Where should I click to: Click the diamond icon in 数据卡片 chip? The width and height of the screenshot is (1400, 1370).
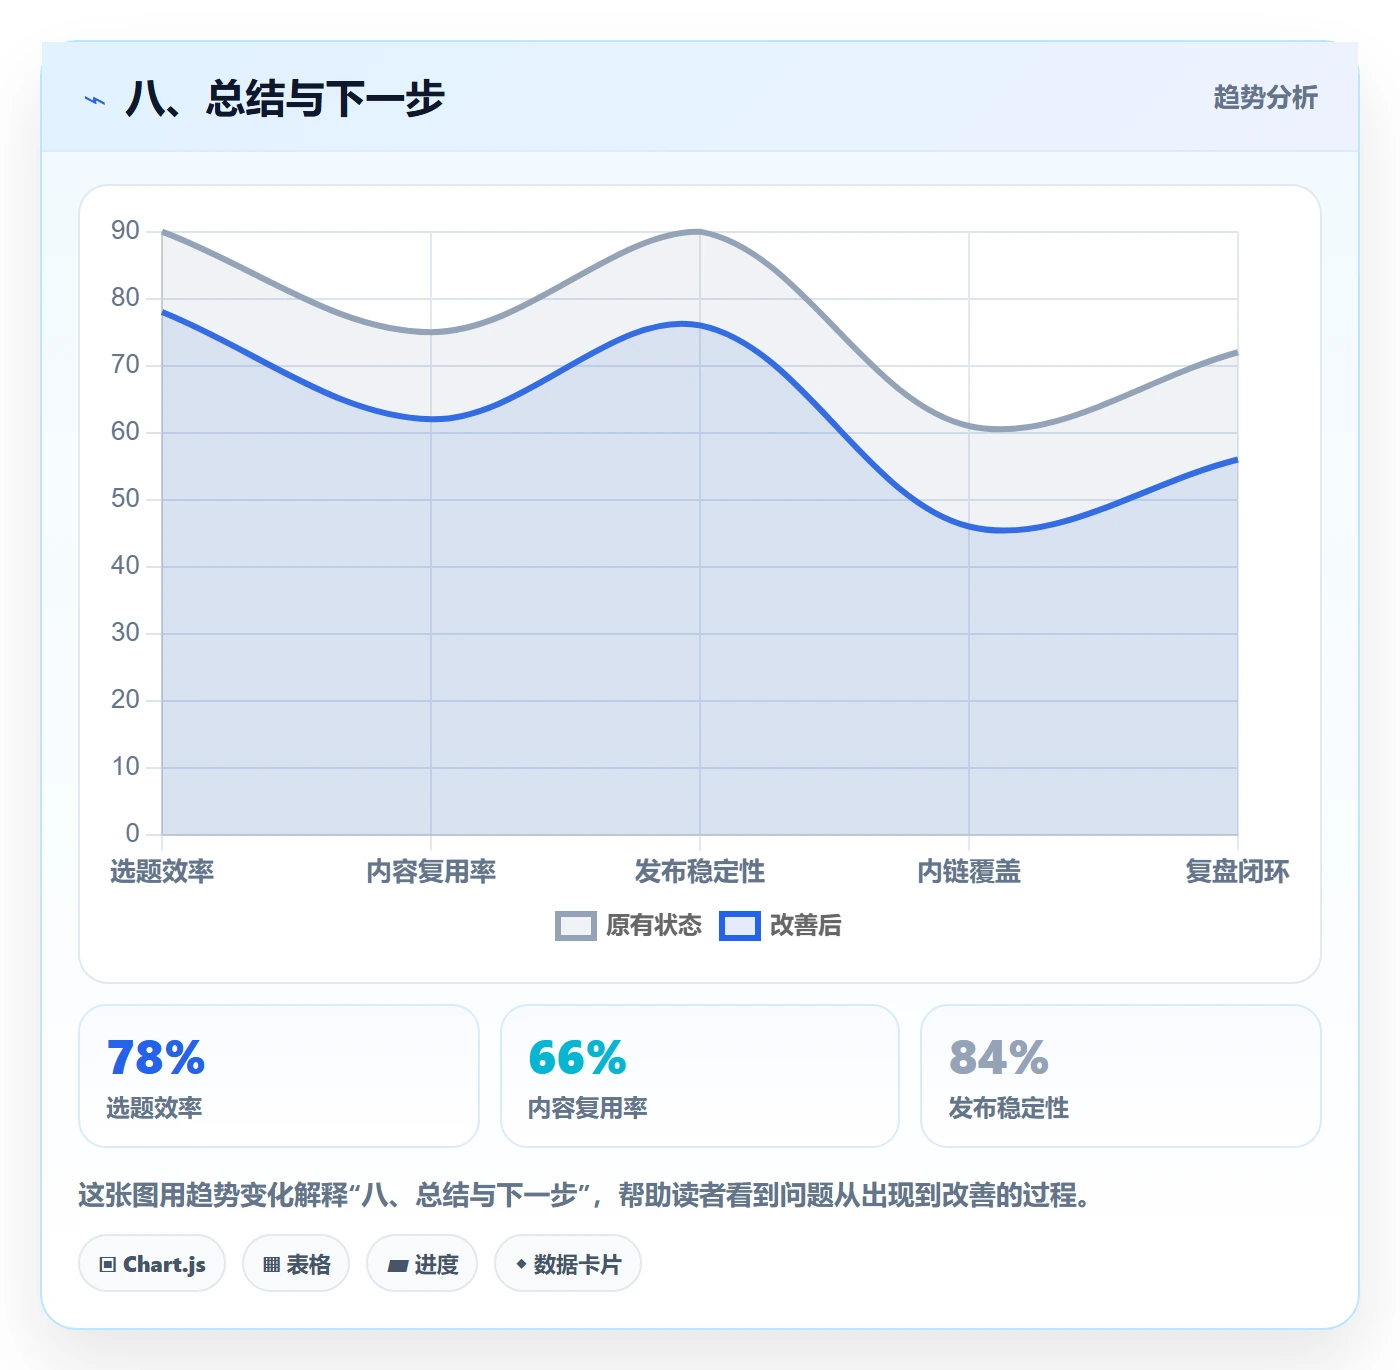point(521,1264)
